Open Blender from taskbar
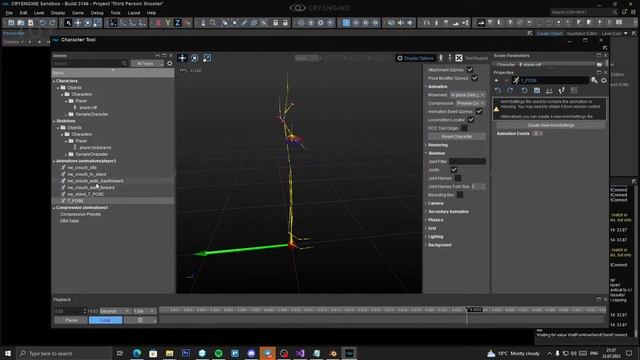640x360 pixels. [x=333, y=353]
